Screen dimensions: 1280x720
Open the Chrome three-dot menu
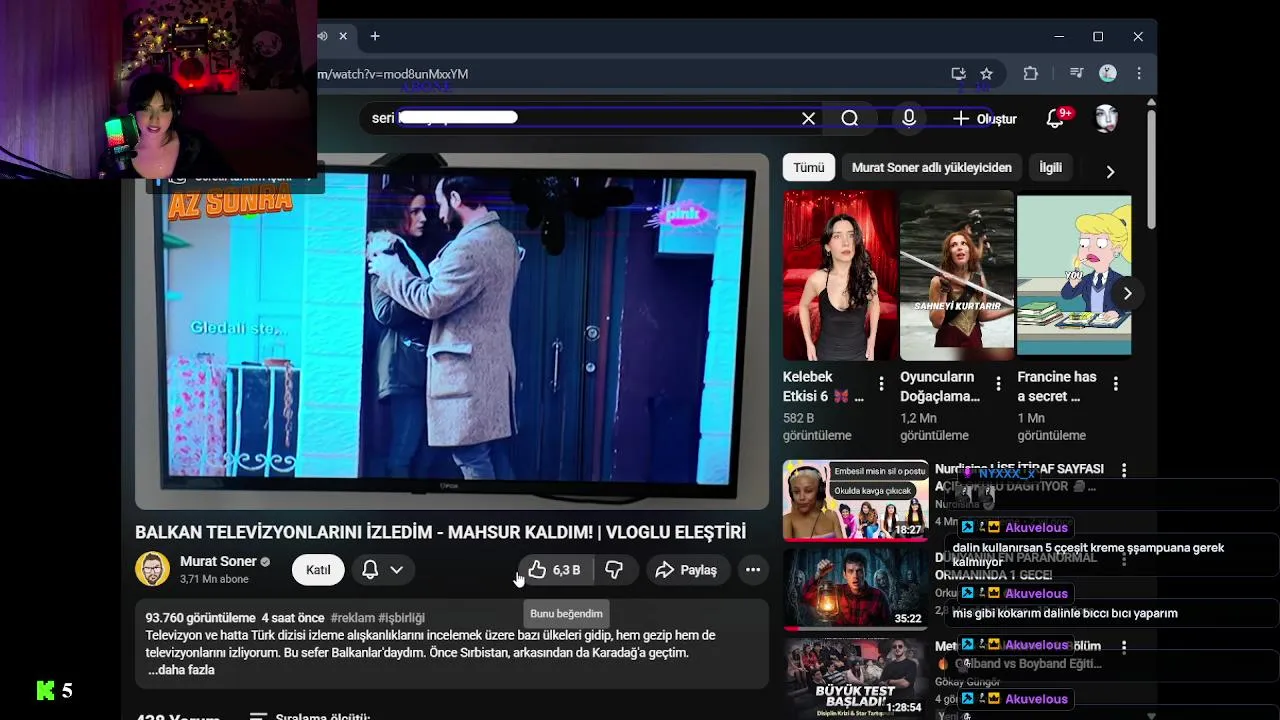tap(1139, 74)
